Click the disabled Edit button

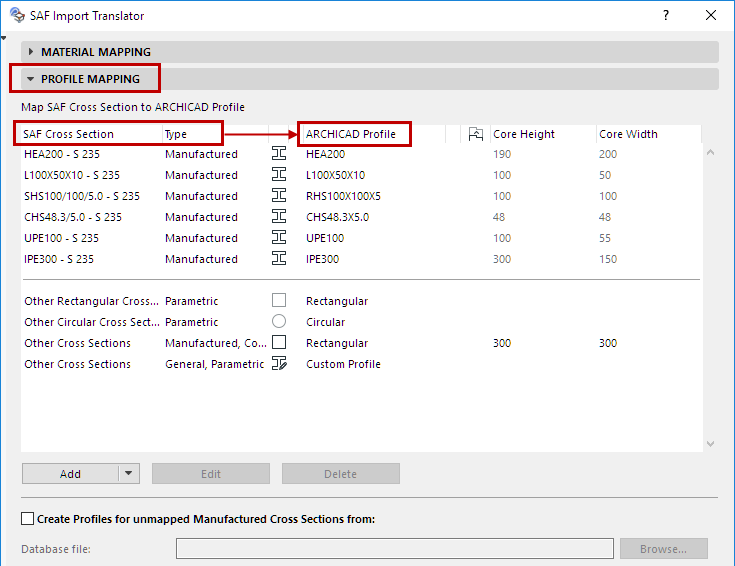point(211,474)
